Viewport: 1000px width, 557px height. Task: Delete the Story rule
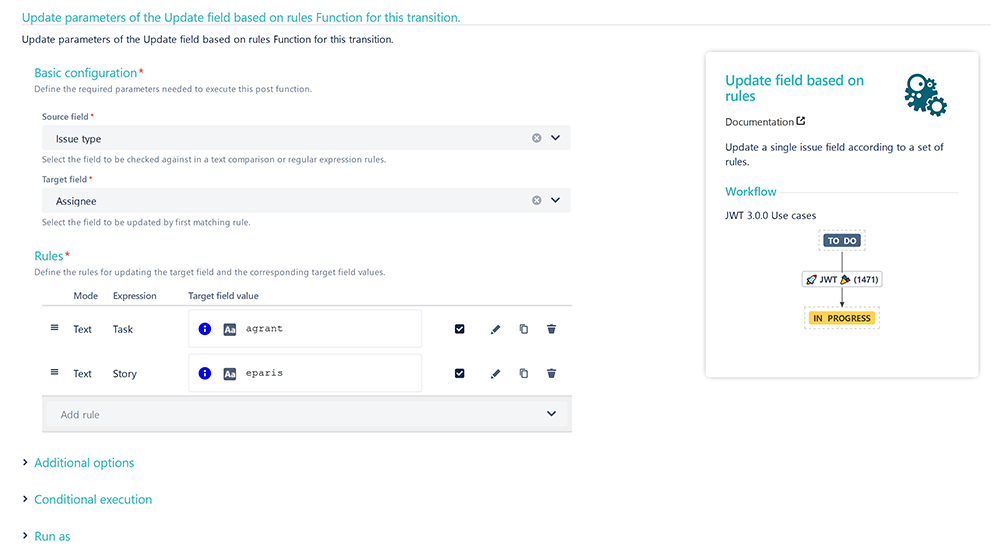point(552,373)
